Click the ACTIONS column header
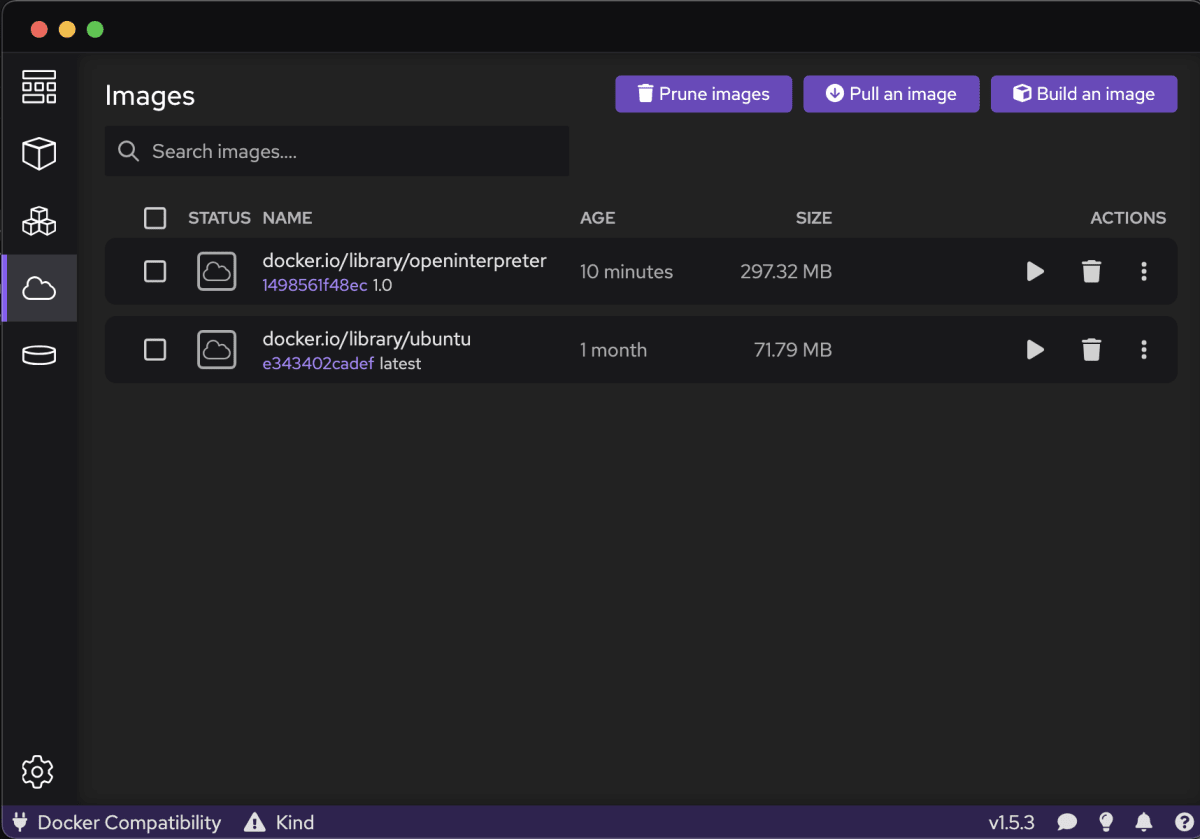This screenshot has height=839, width=1200. tap(1128, 218)
